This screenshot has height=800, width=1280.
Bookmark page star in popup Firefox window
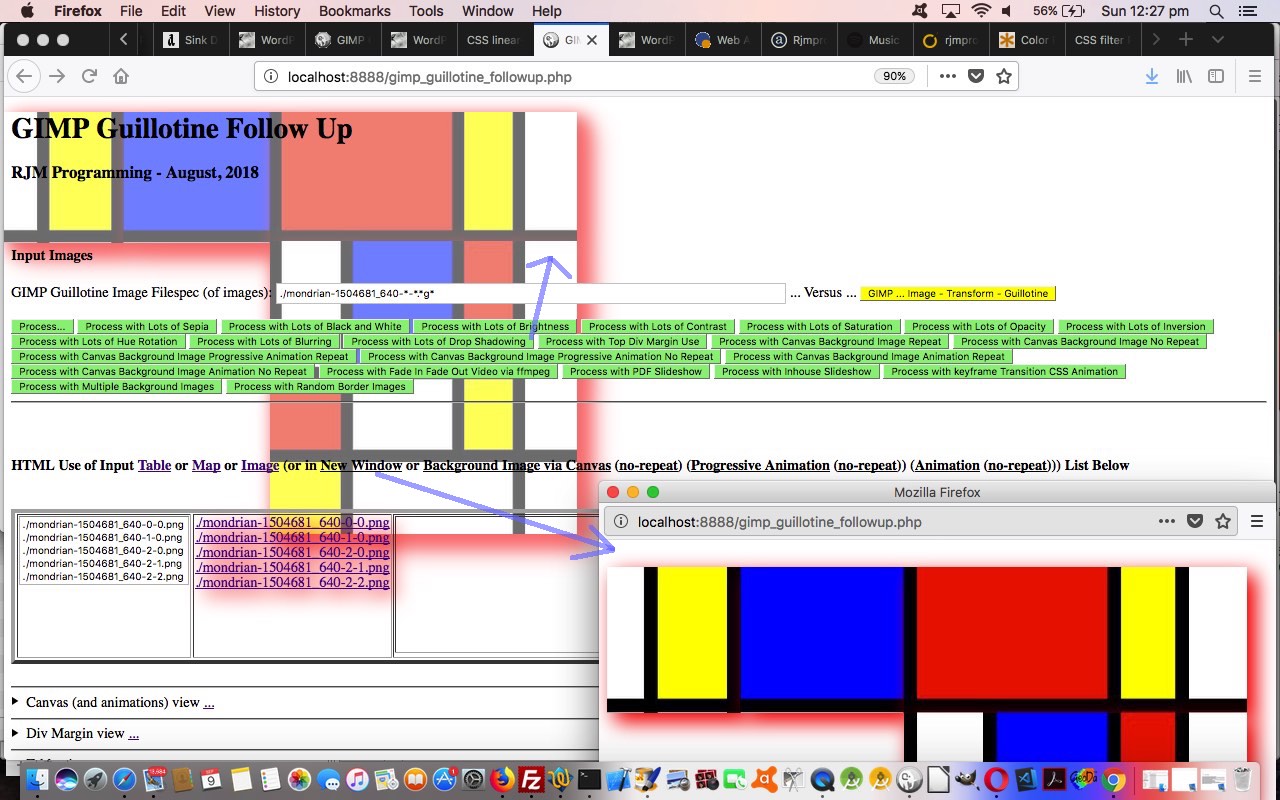point(1223,521)
